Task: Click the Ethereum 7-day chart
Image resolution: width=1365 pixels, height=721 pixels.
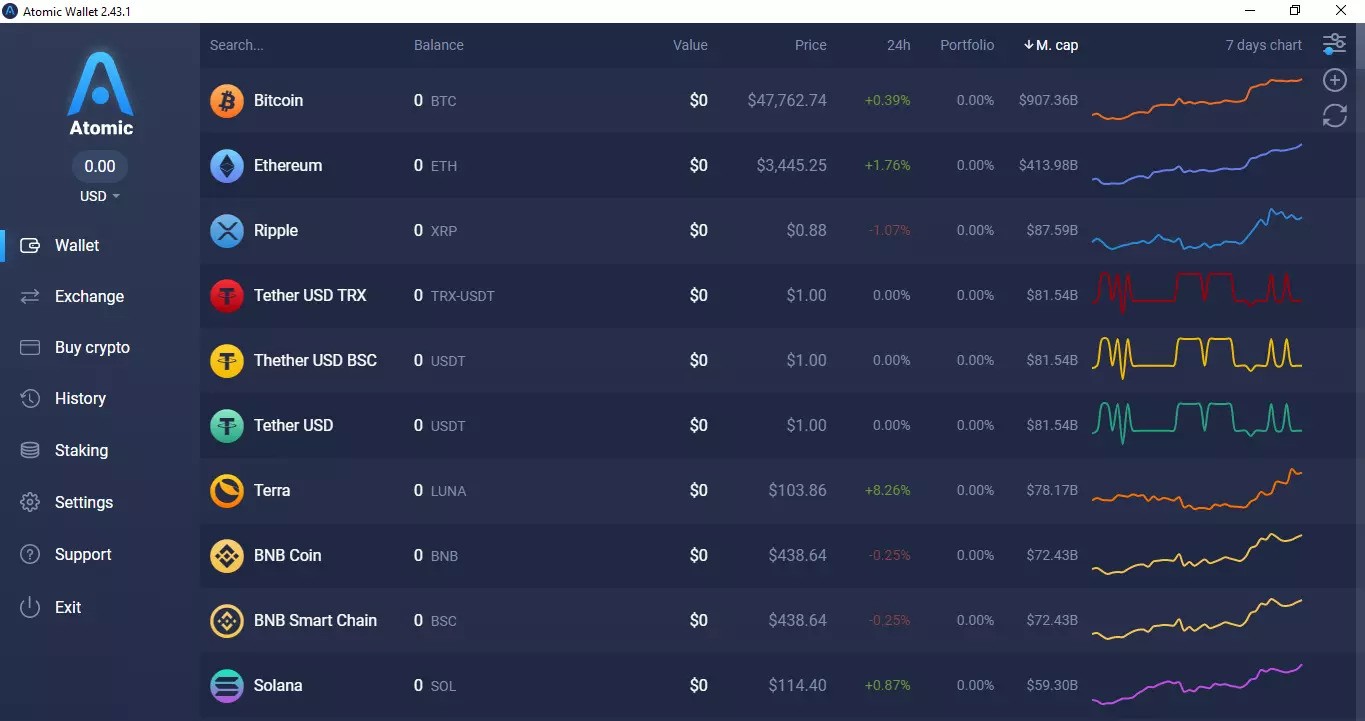Action: point(1197,165)
